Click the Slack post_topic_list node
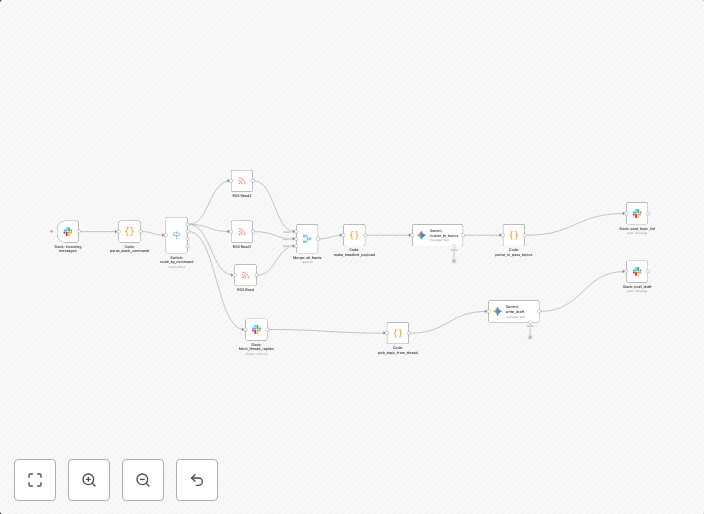 coord(637,214)
